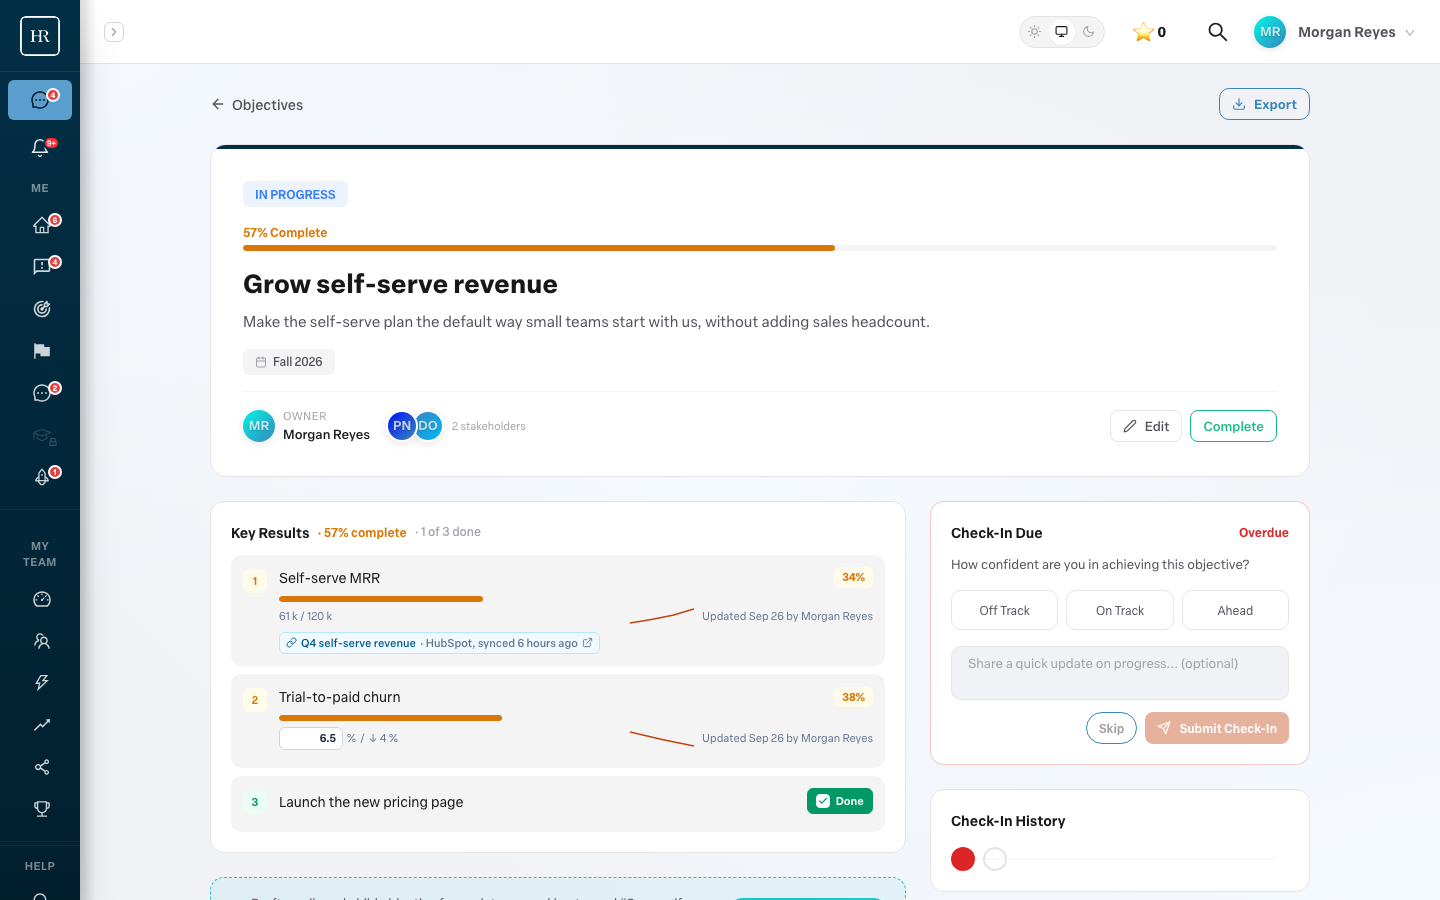Open search magnifier in header
1440x900 pixels.
pyautogui.click(x=1217, y=32)
